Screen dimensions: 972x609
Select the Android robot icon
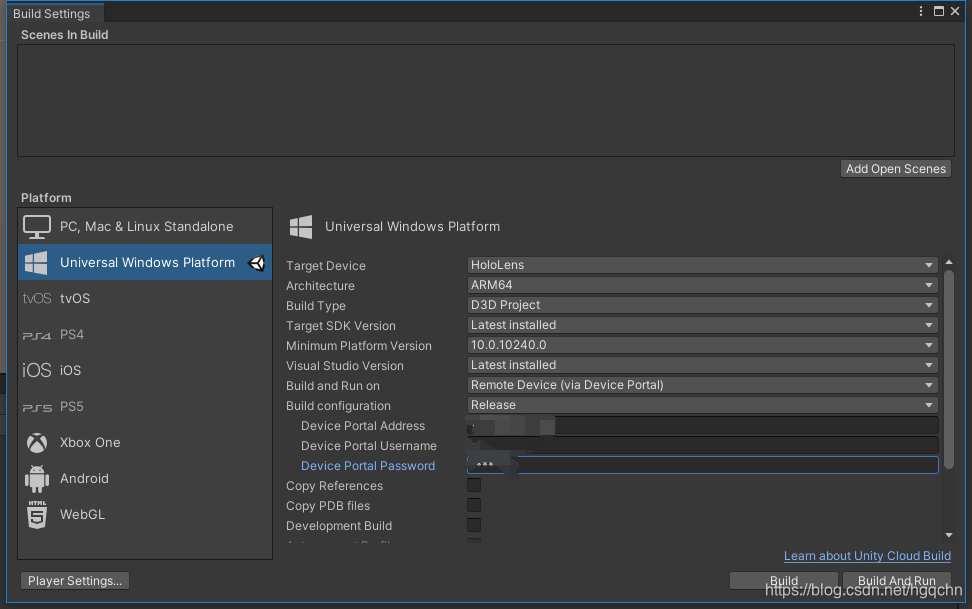37,479
